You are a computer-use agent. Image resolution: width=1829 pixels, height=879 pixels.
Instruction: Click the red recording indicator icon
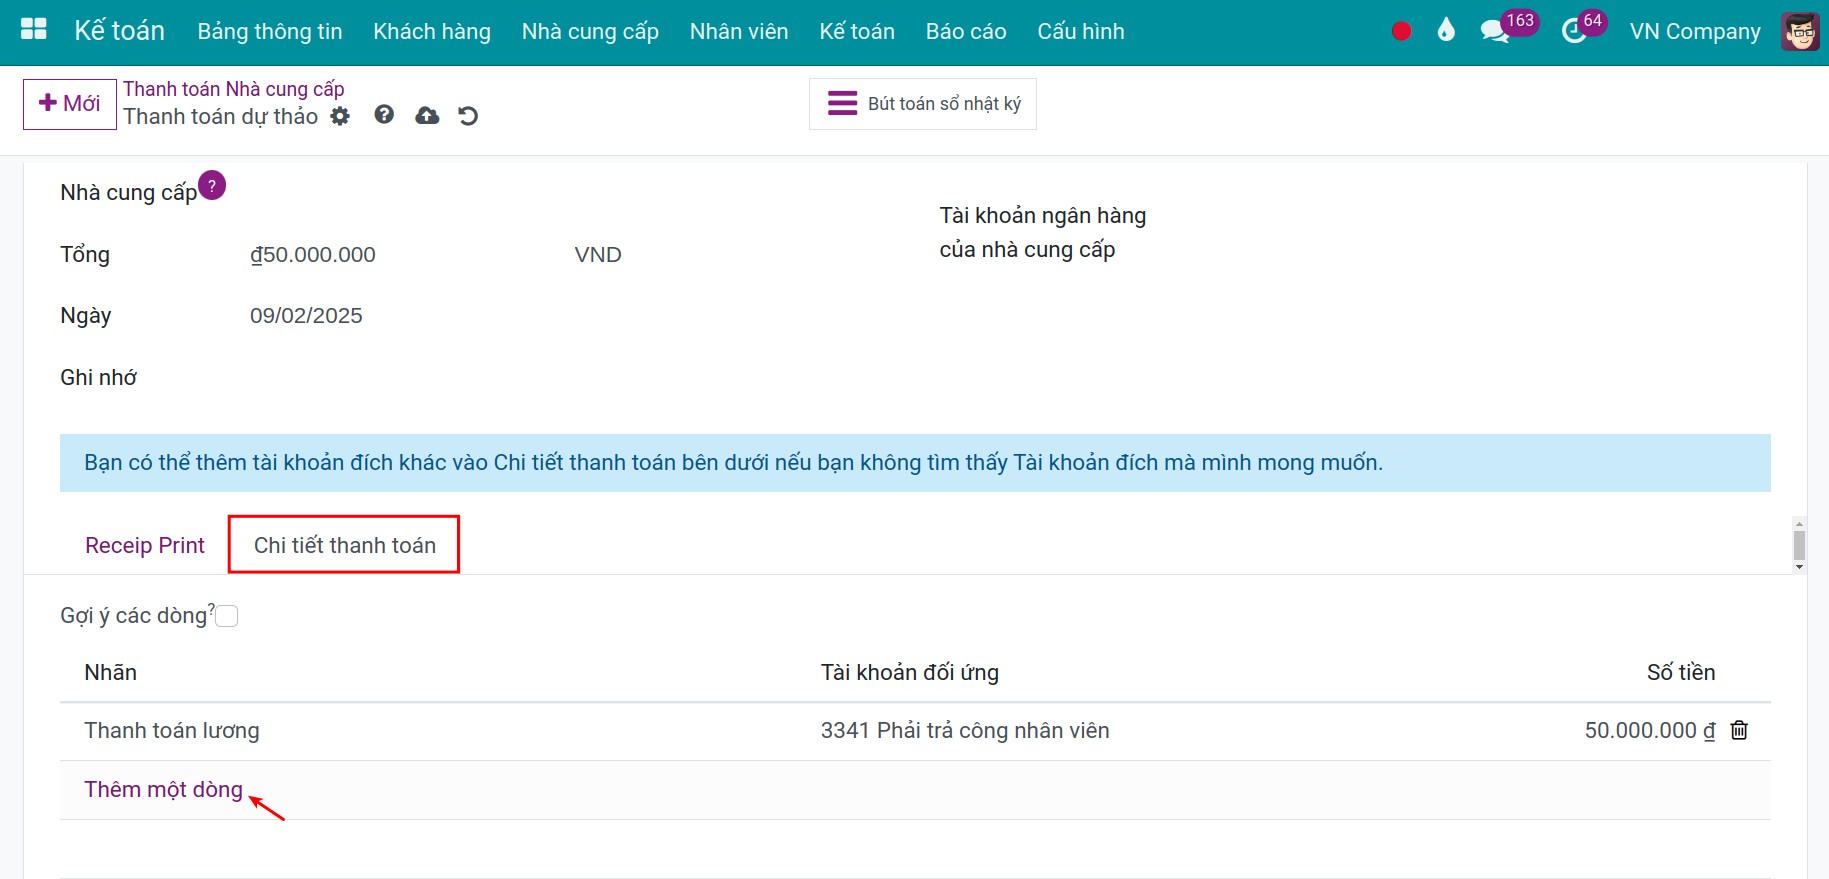click(1401, 31)
